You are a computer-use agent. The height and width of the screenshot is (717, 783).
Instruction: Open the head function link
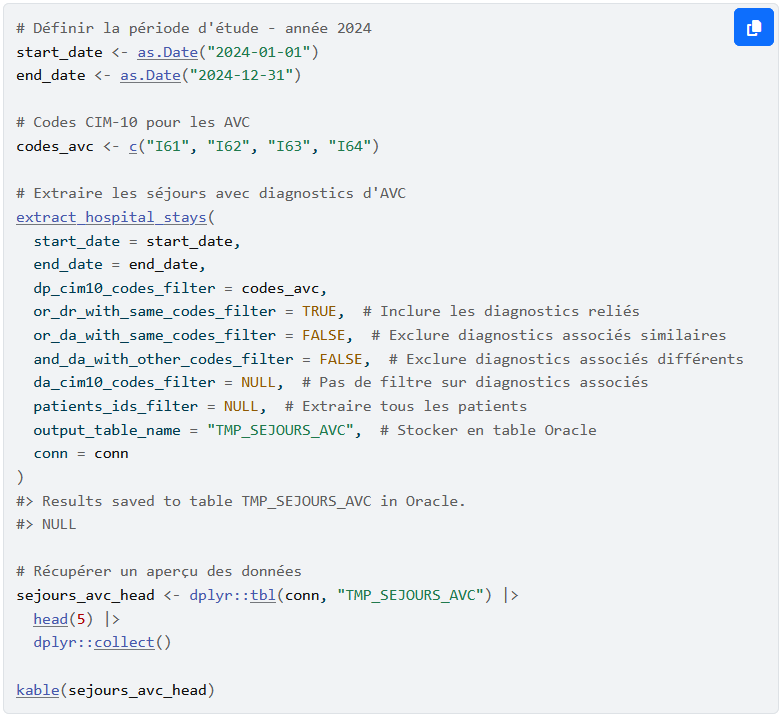coord(50,619)
